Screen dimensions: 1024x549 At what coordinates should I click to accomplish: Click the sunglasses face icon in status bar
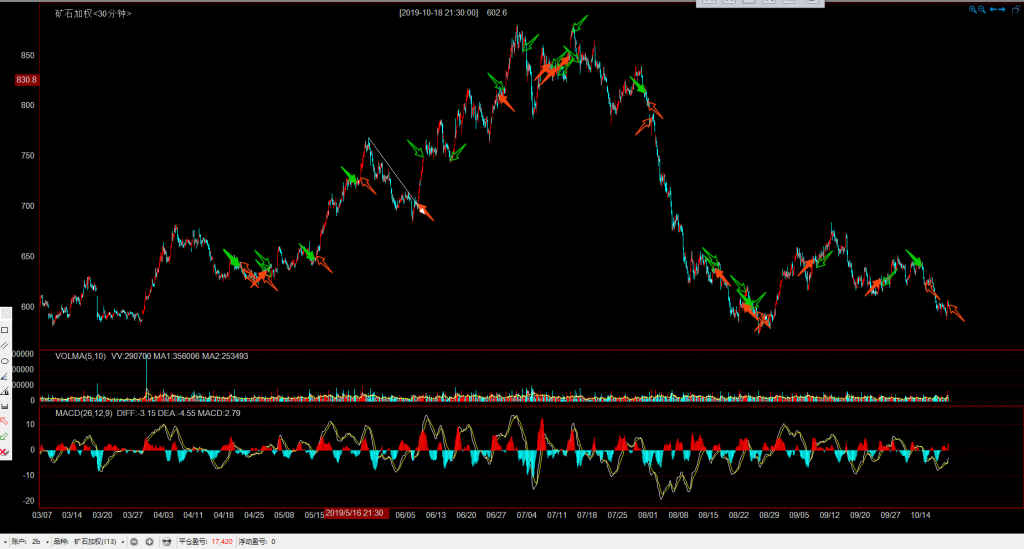tap(167, 541)
